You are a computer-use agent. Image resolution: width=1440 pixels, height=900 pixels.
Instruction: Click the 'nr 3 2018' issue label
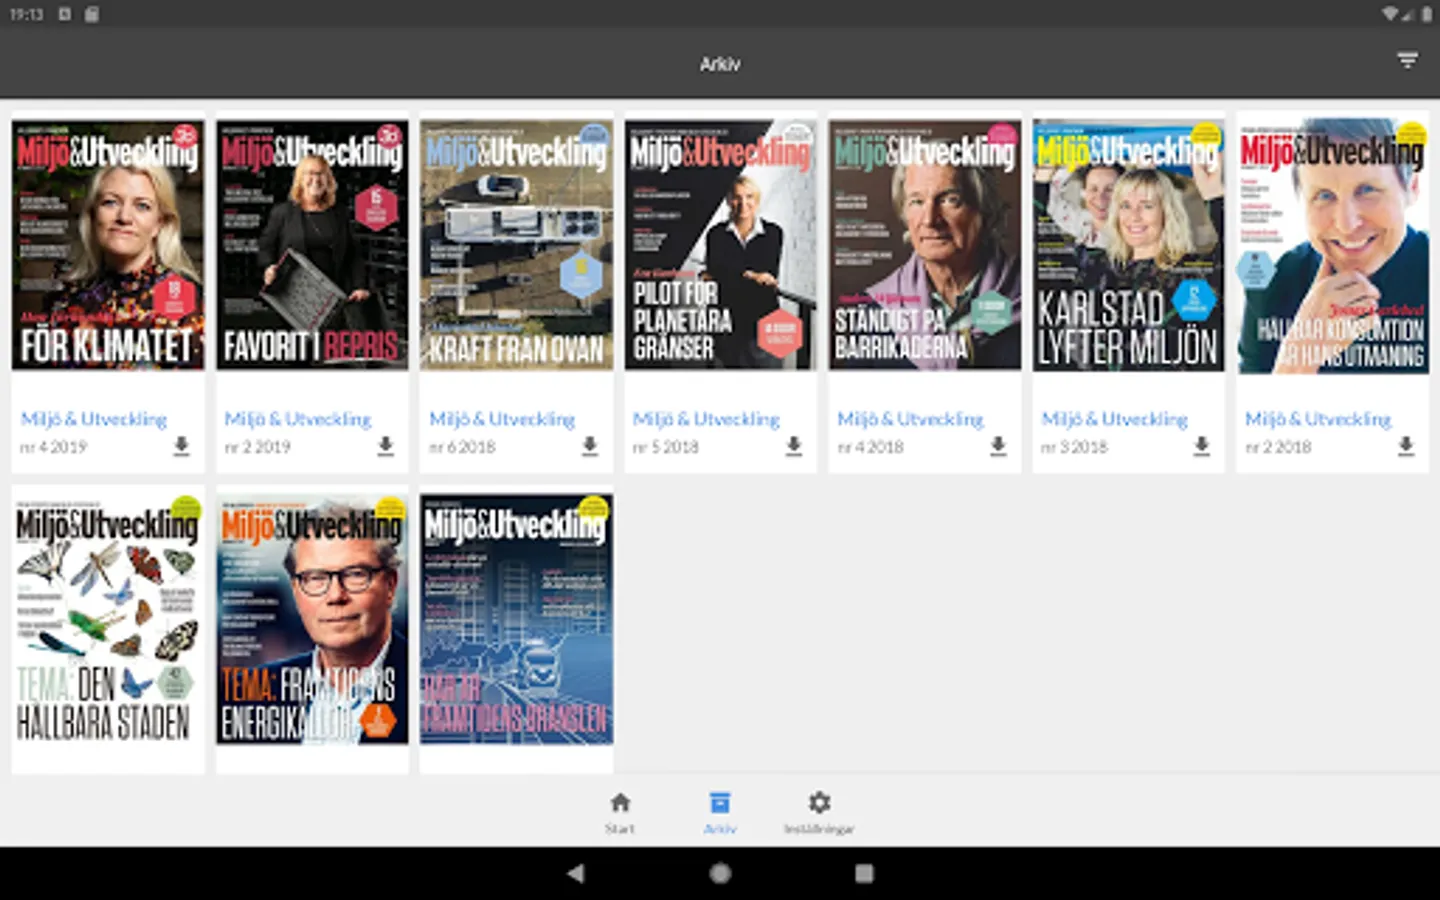pyautogui.click(x=1074, y=447)
